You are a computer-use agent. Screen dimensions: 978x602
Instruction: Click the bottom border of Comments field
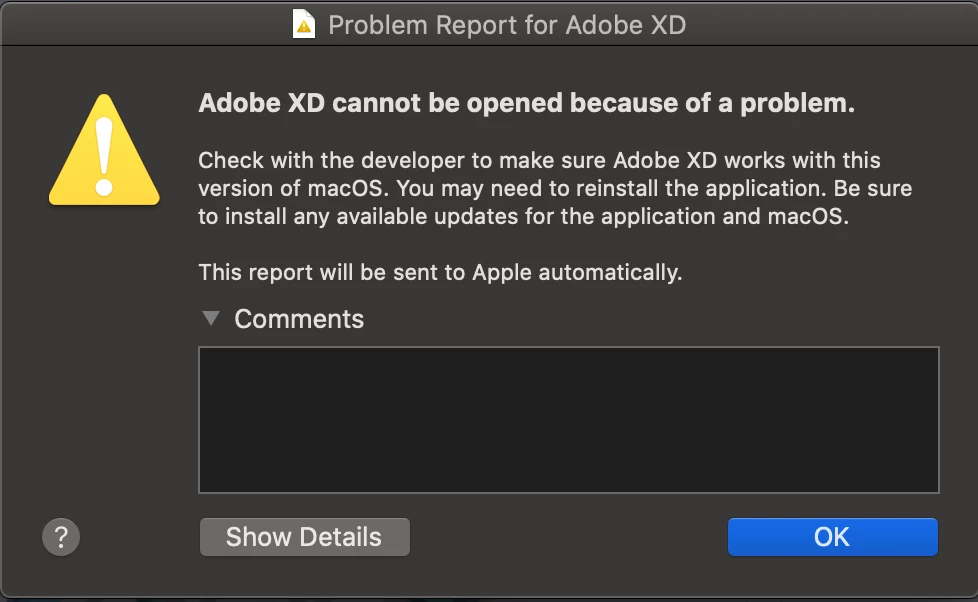point(568,492)
